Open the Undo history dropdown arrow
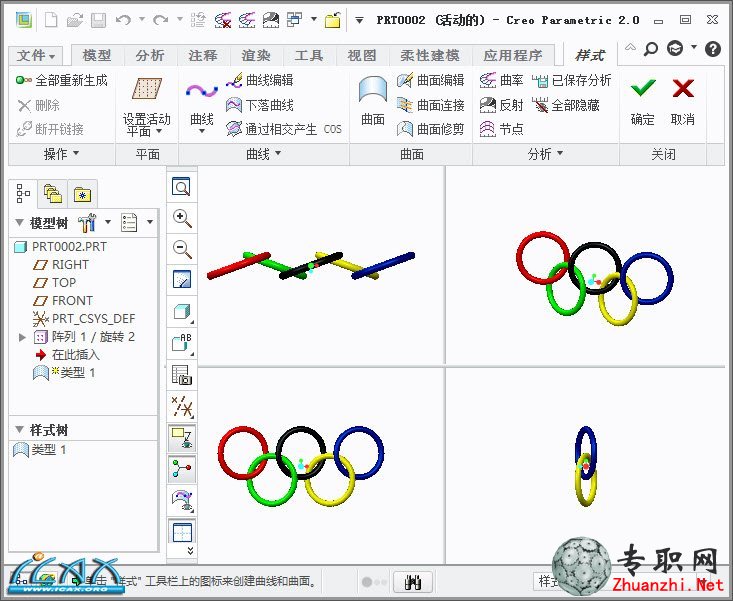Viewport: 733px width, 601px height. [x=142, y=20]
